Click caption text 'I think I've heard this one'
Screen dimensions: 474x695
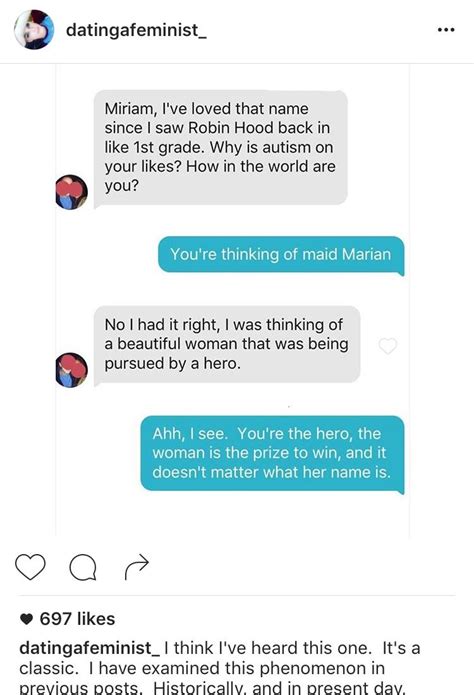tap(266, 648)
